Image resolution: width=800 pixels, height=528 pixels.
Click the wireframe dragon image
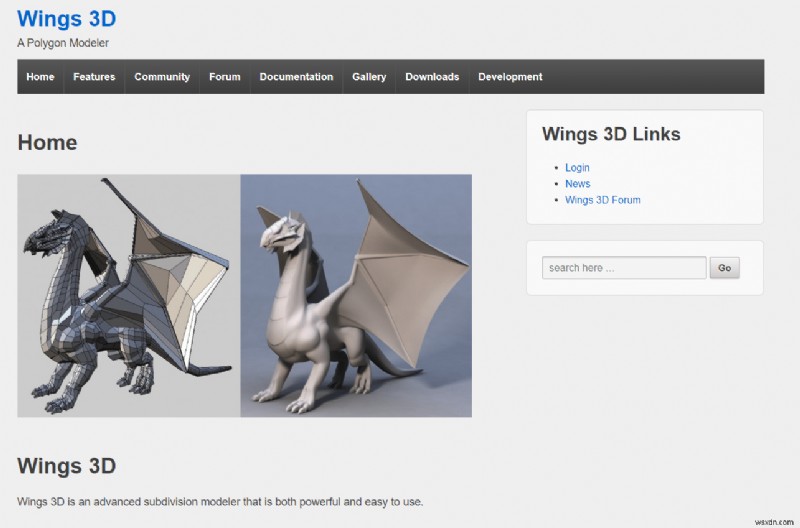129,296
